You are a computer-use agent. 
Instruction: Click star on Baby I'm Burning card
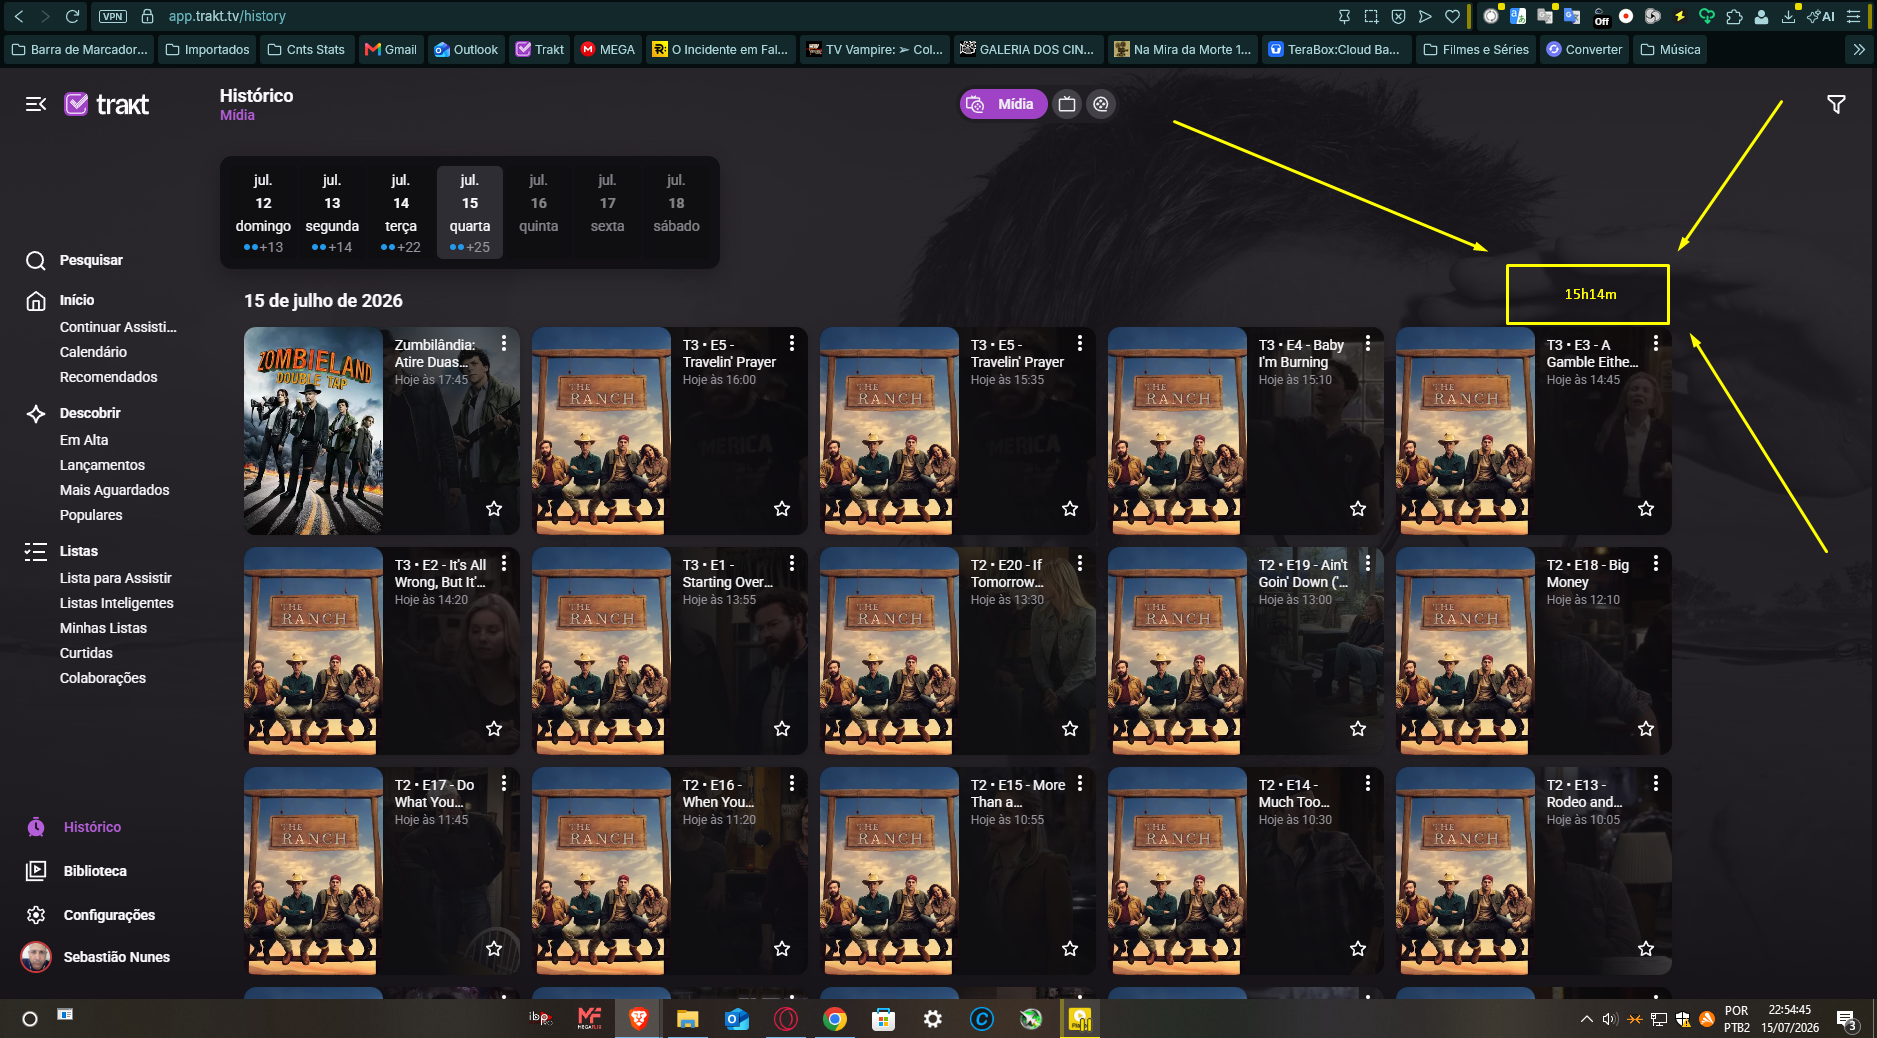point(1358,509)
